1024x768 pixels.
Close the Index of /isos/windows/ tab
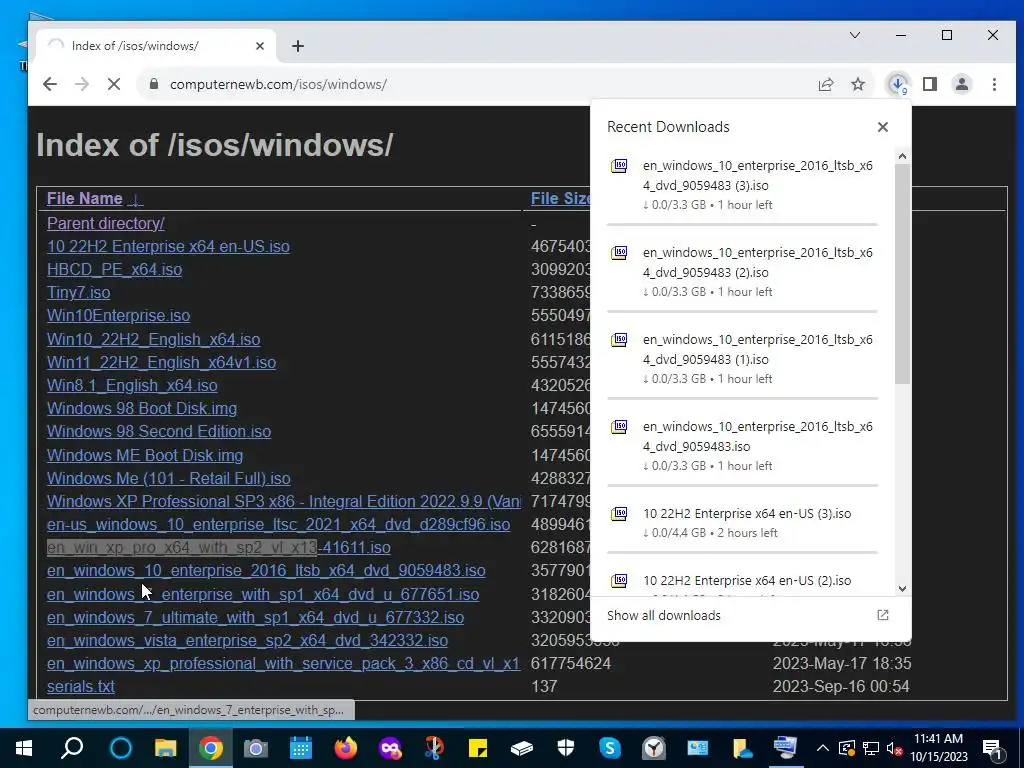[260, 46]
